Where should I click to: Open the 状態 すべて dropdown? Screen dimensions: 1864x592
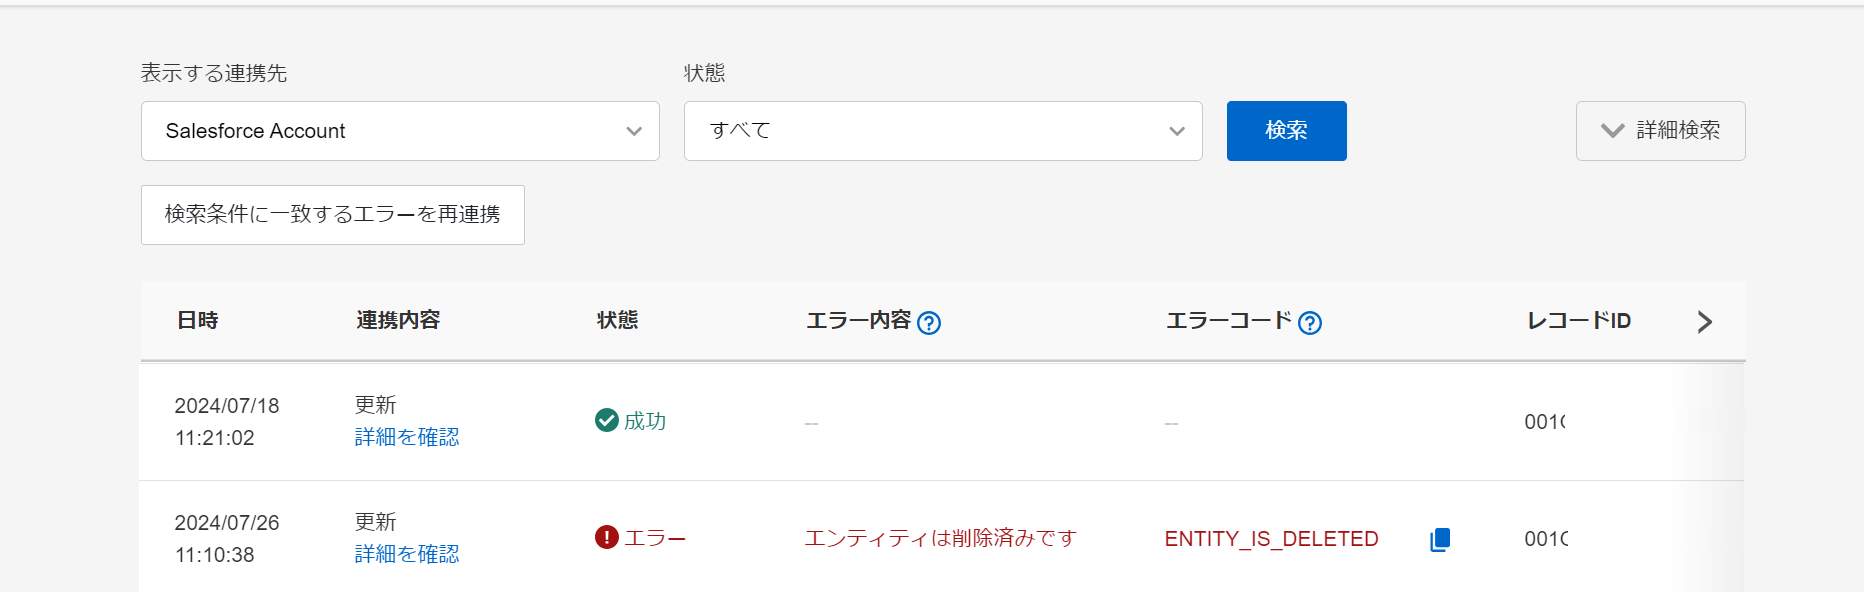(943, 131)
